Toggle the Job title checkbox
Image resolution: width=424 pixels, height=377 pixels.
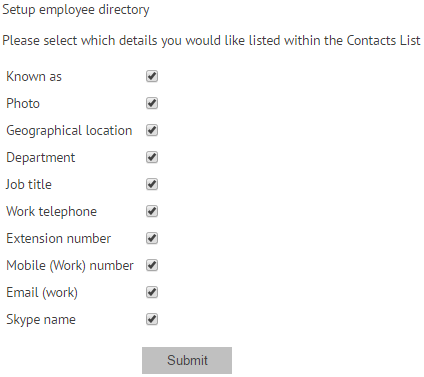click(152, 184)
